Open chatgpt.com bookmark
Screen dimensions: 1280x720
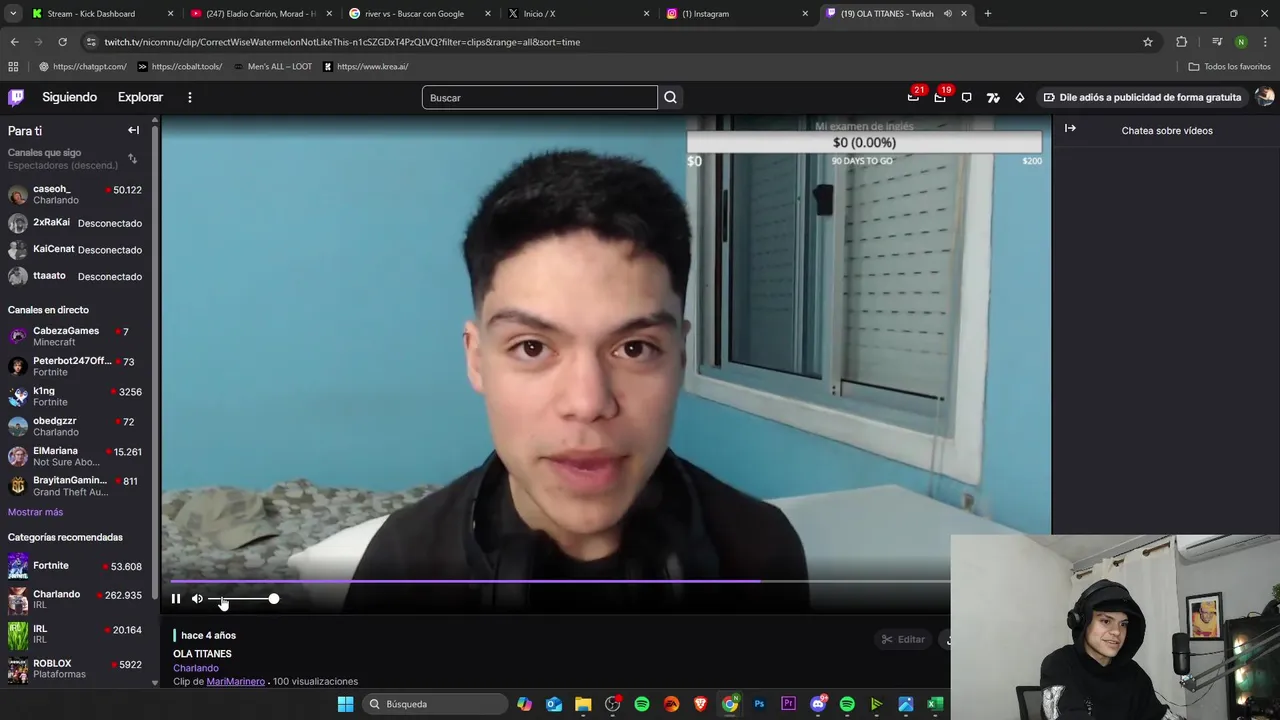(82, 67)
